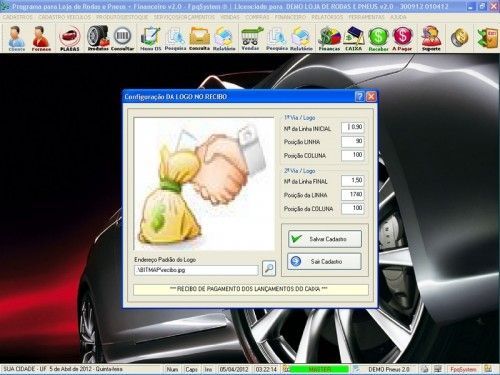This screenshot has height=375, width=500.
Task: Click the Salvar Cadastro button
Action: (325, 239)
